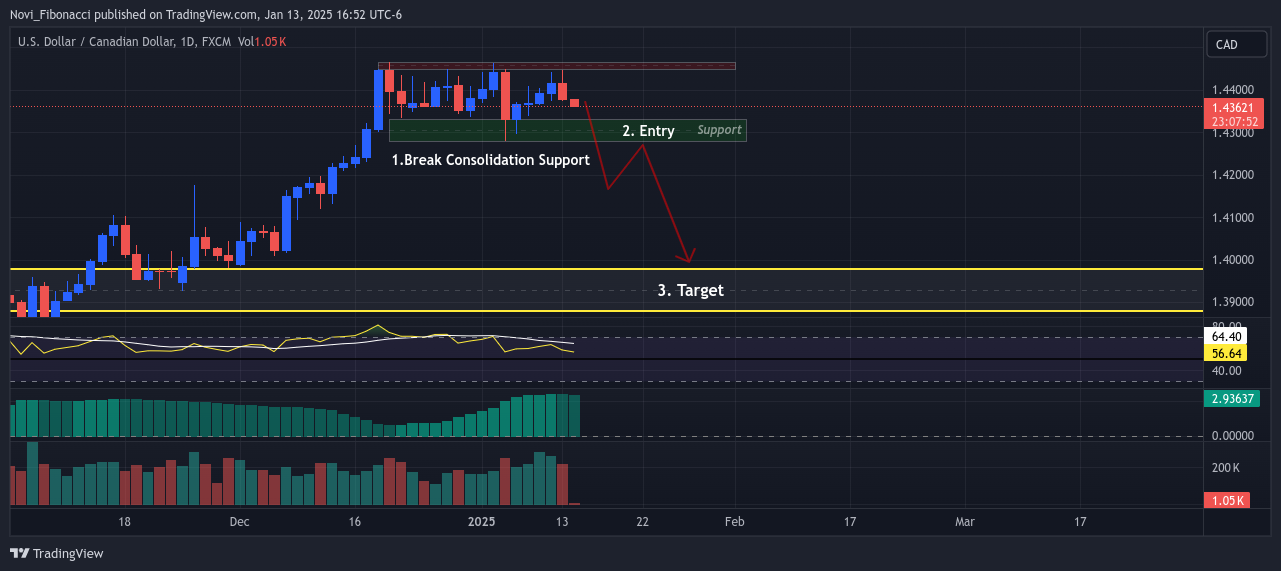The image size is (1281, 571).
Task: Select the current price label 1.43621
Action: coord(1234,107)
